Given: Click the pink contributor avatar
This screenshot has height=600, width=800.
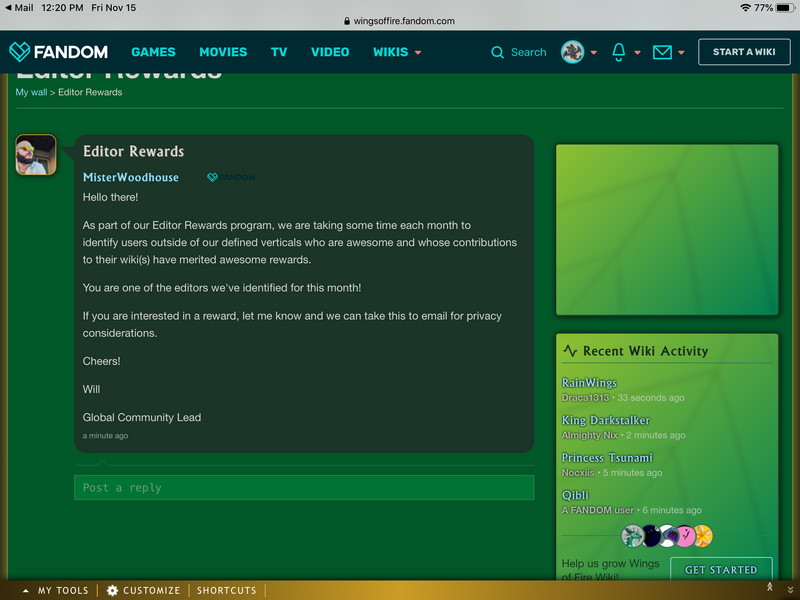Looking at the screenshot, I should click(685, 536).
